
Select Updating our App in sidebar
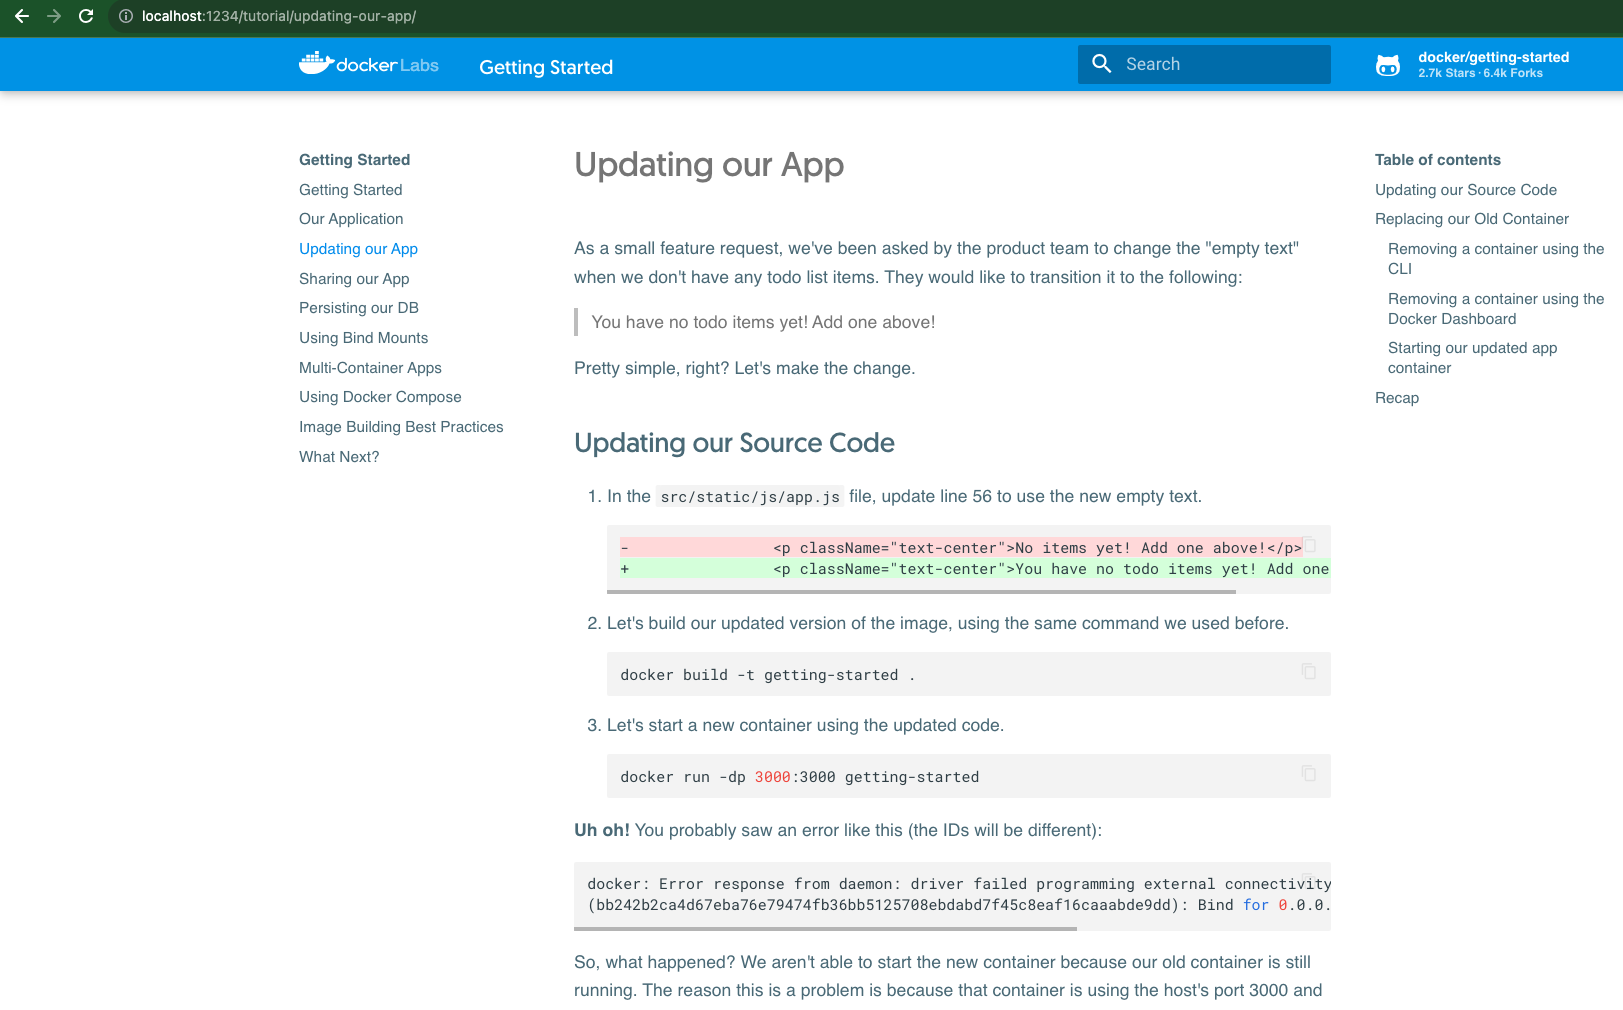[x=358, y=249]
